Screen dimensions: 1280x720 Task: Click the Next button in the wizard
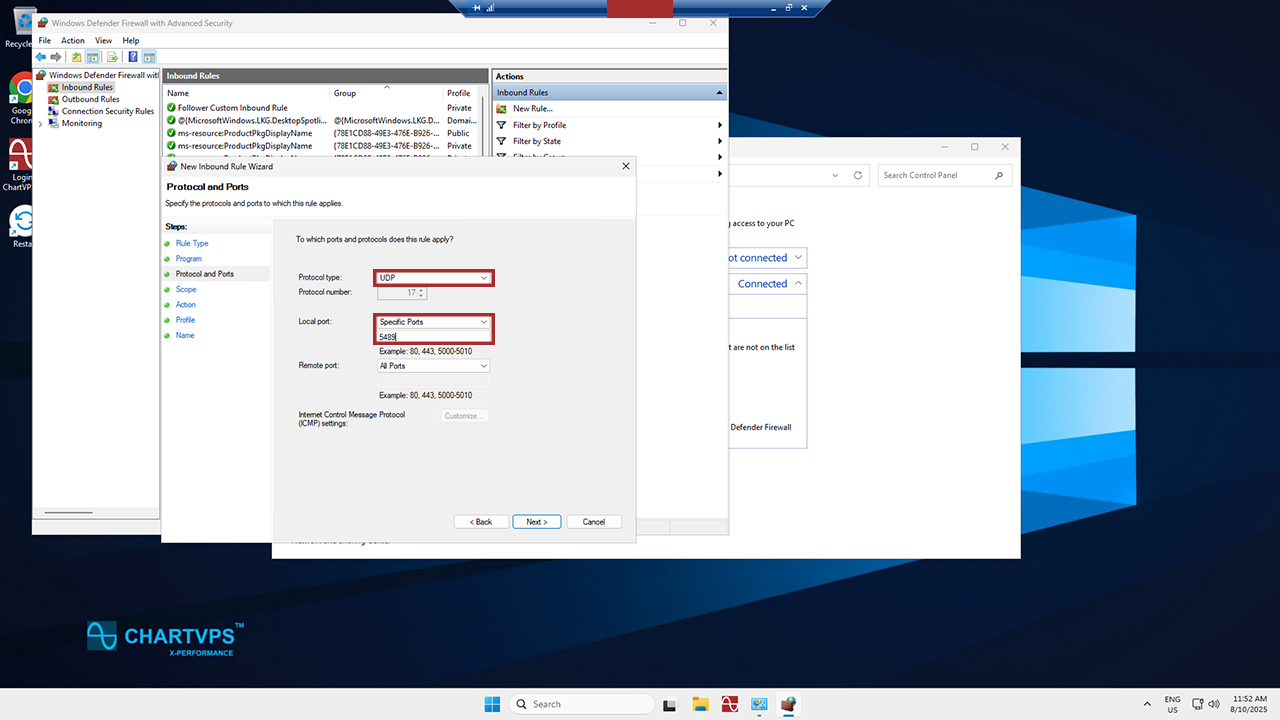(x=536, y=522)
